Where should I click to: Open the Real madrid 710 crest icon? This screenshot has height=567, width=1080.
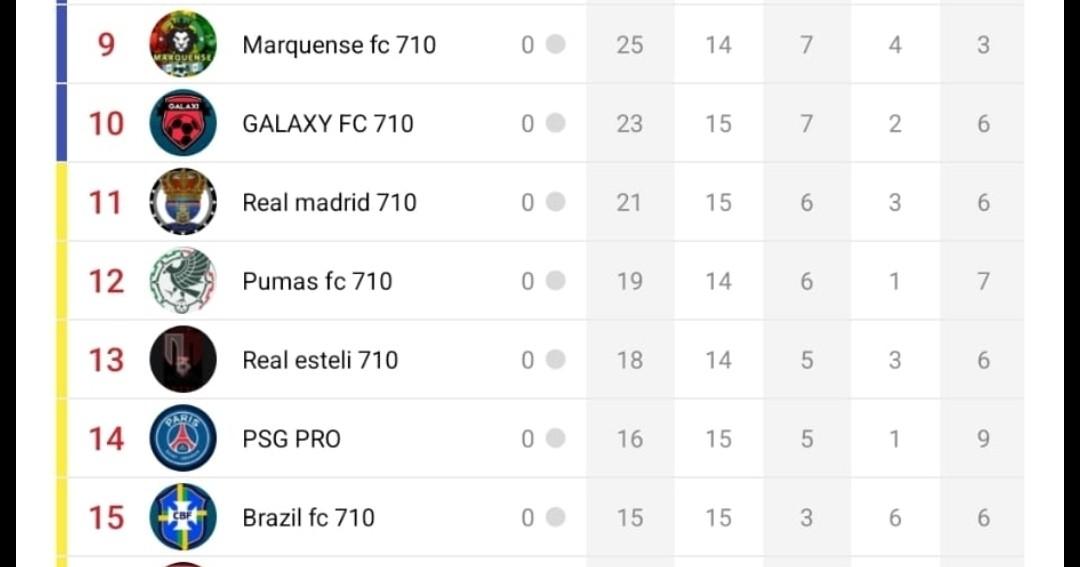183,202
